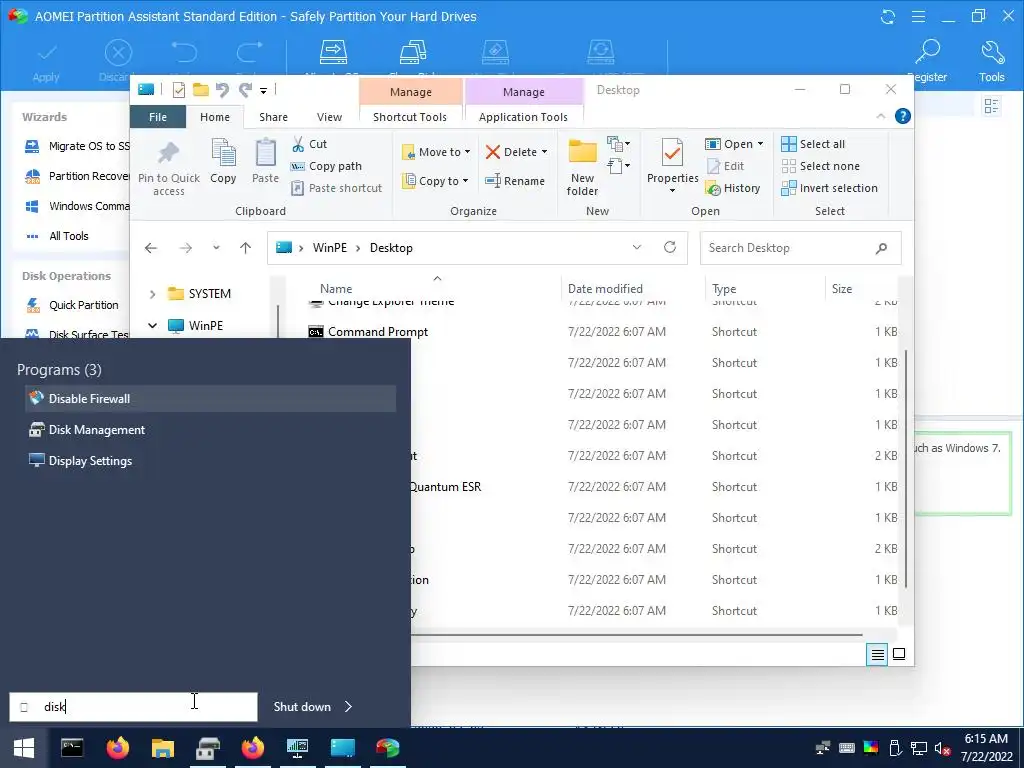Open the Delete dropdown arrow
Image resolution: width=1024 pixels, height=768 pixels.
(x=544, y=152)
